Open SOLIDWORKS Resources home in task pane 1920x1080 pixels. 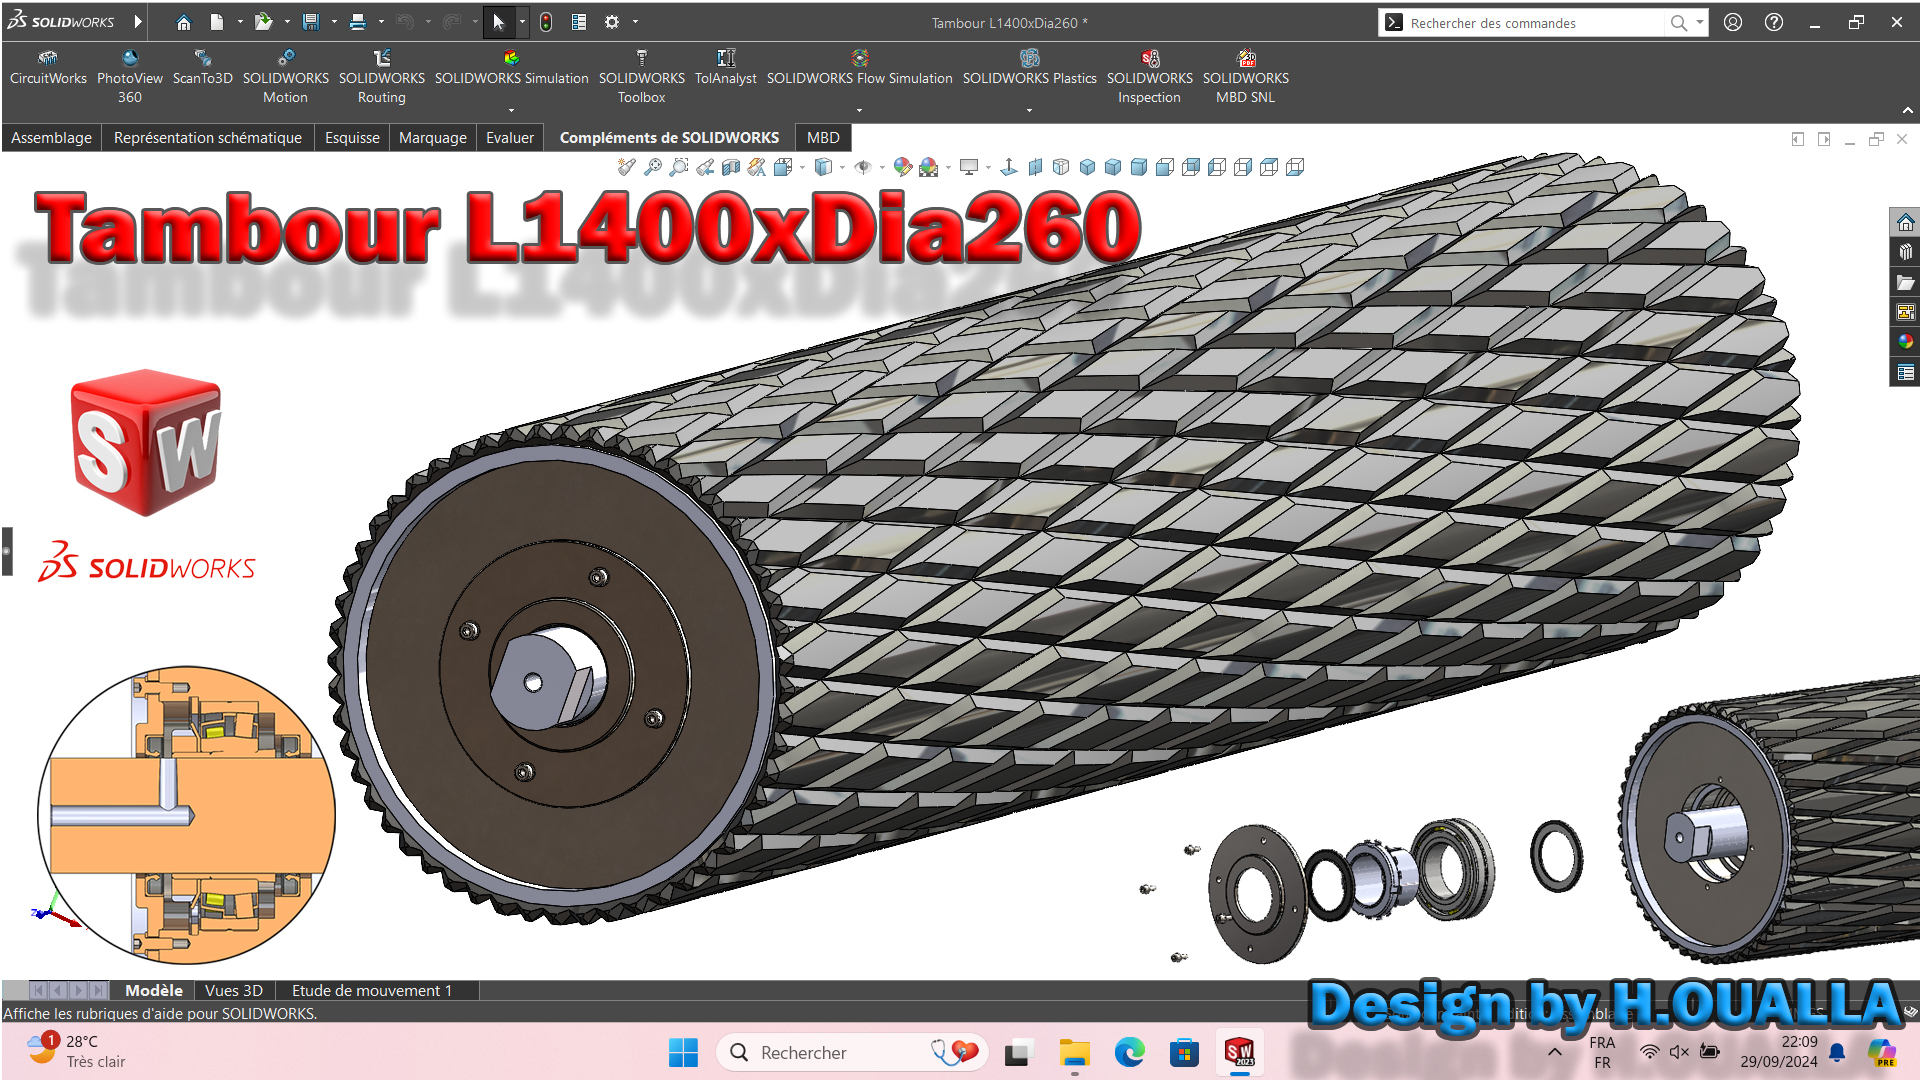1906,222
